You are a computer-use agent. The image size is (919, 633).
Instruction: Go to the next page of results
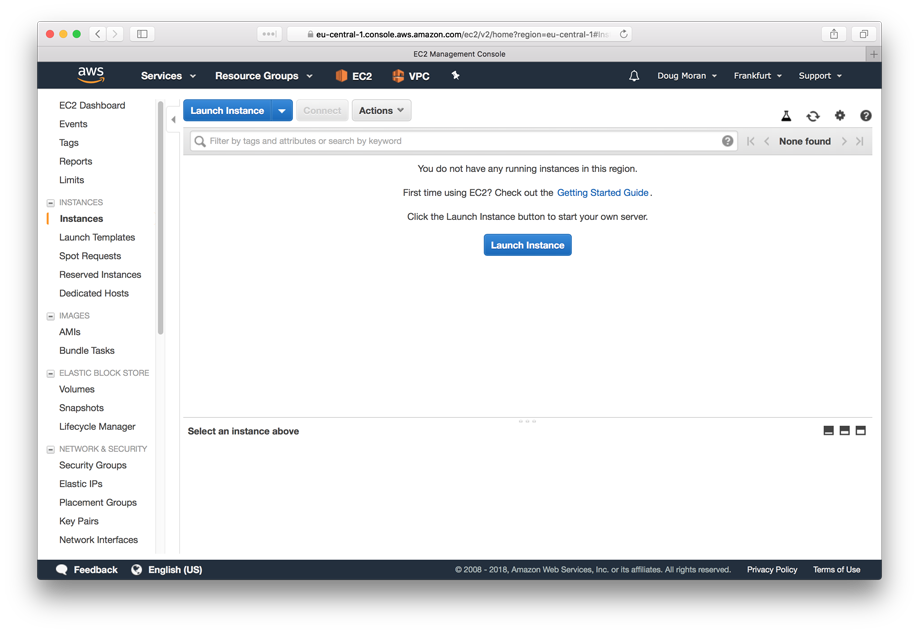coord(844,141)
